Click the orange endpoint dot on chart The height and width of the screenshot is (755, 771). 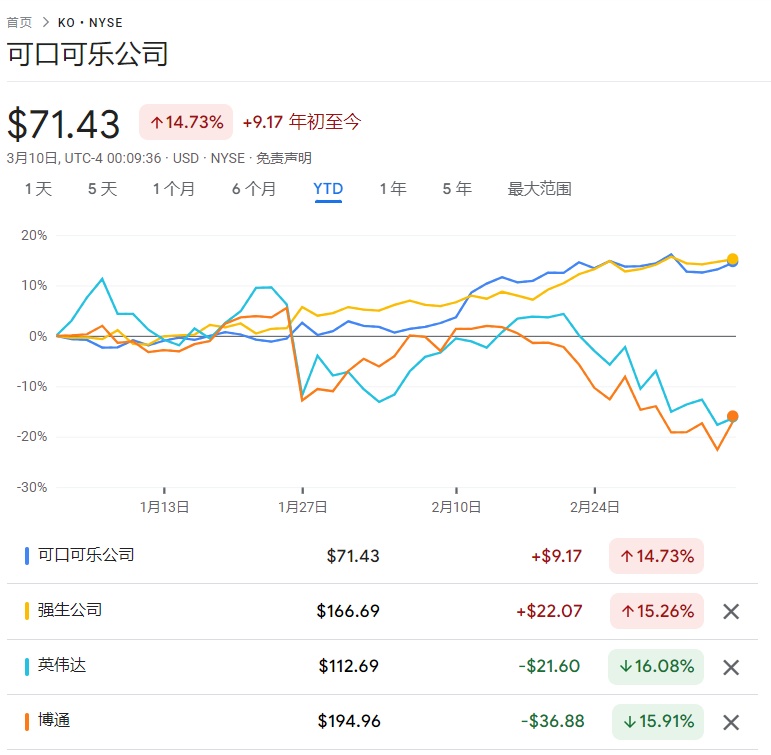[733, 416]
